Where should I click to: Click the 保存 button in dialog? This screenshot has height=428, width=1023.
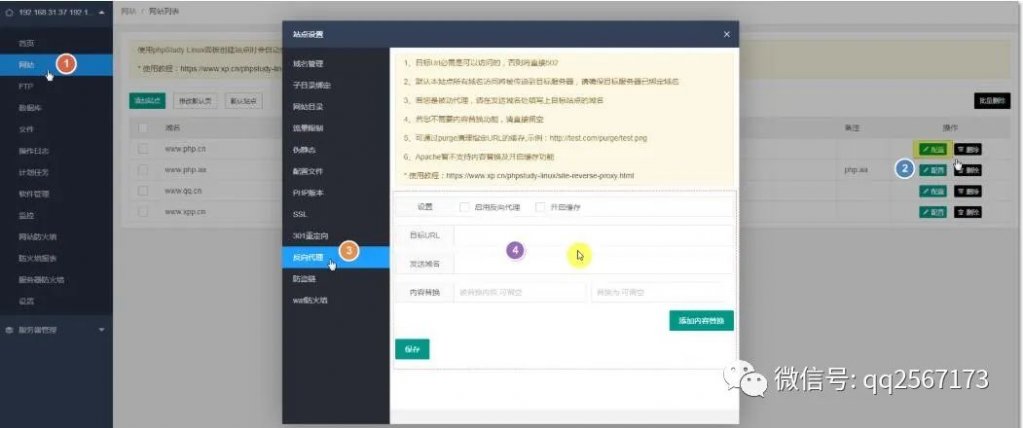point(412,349)
